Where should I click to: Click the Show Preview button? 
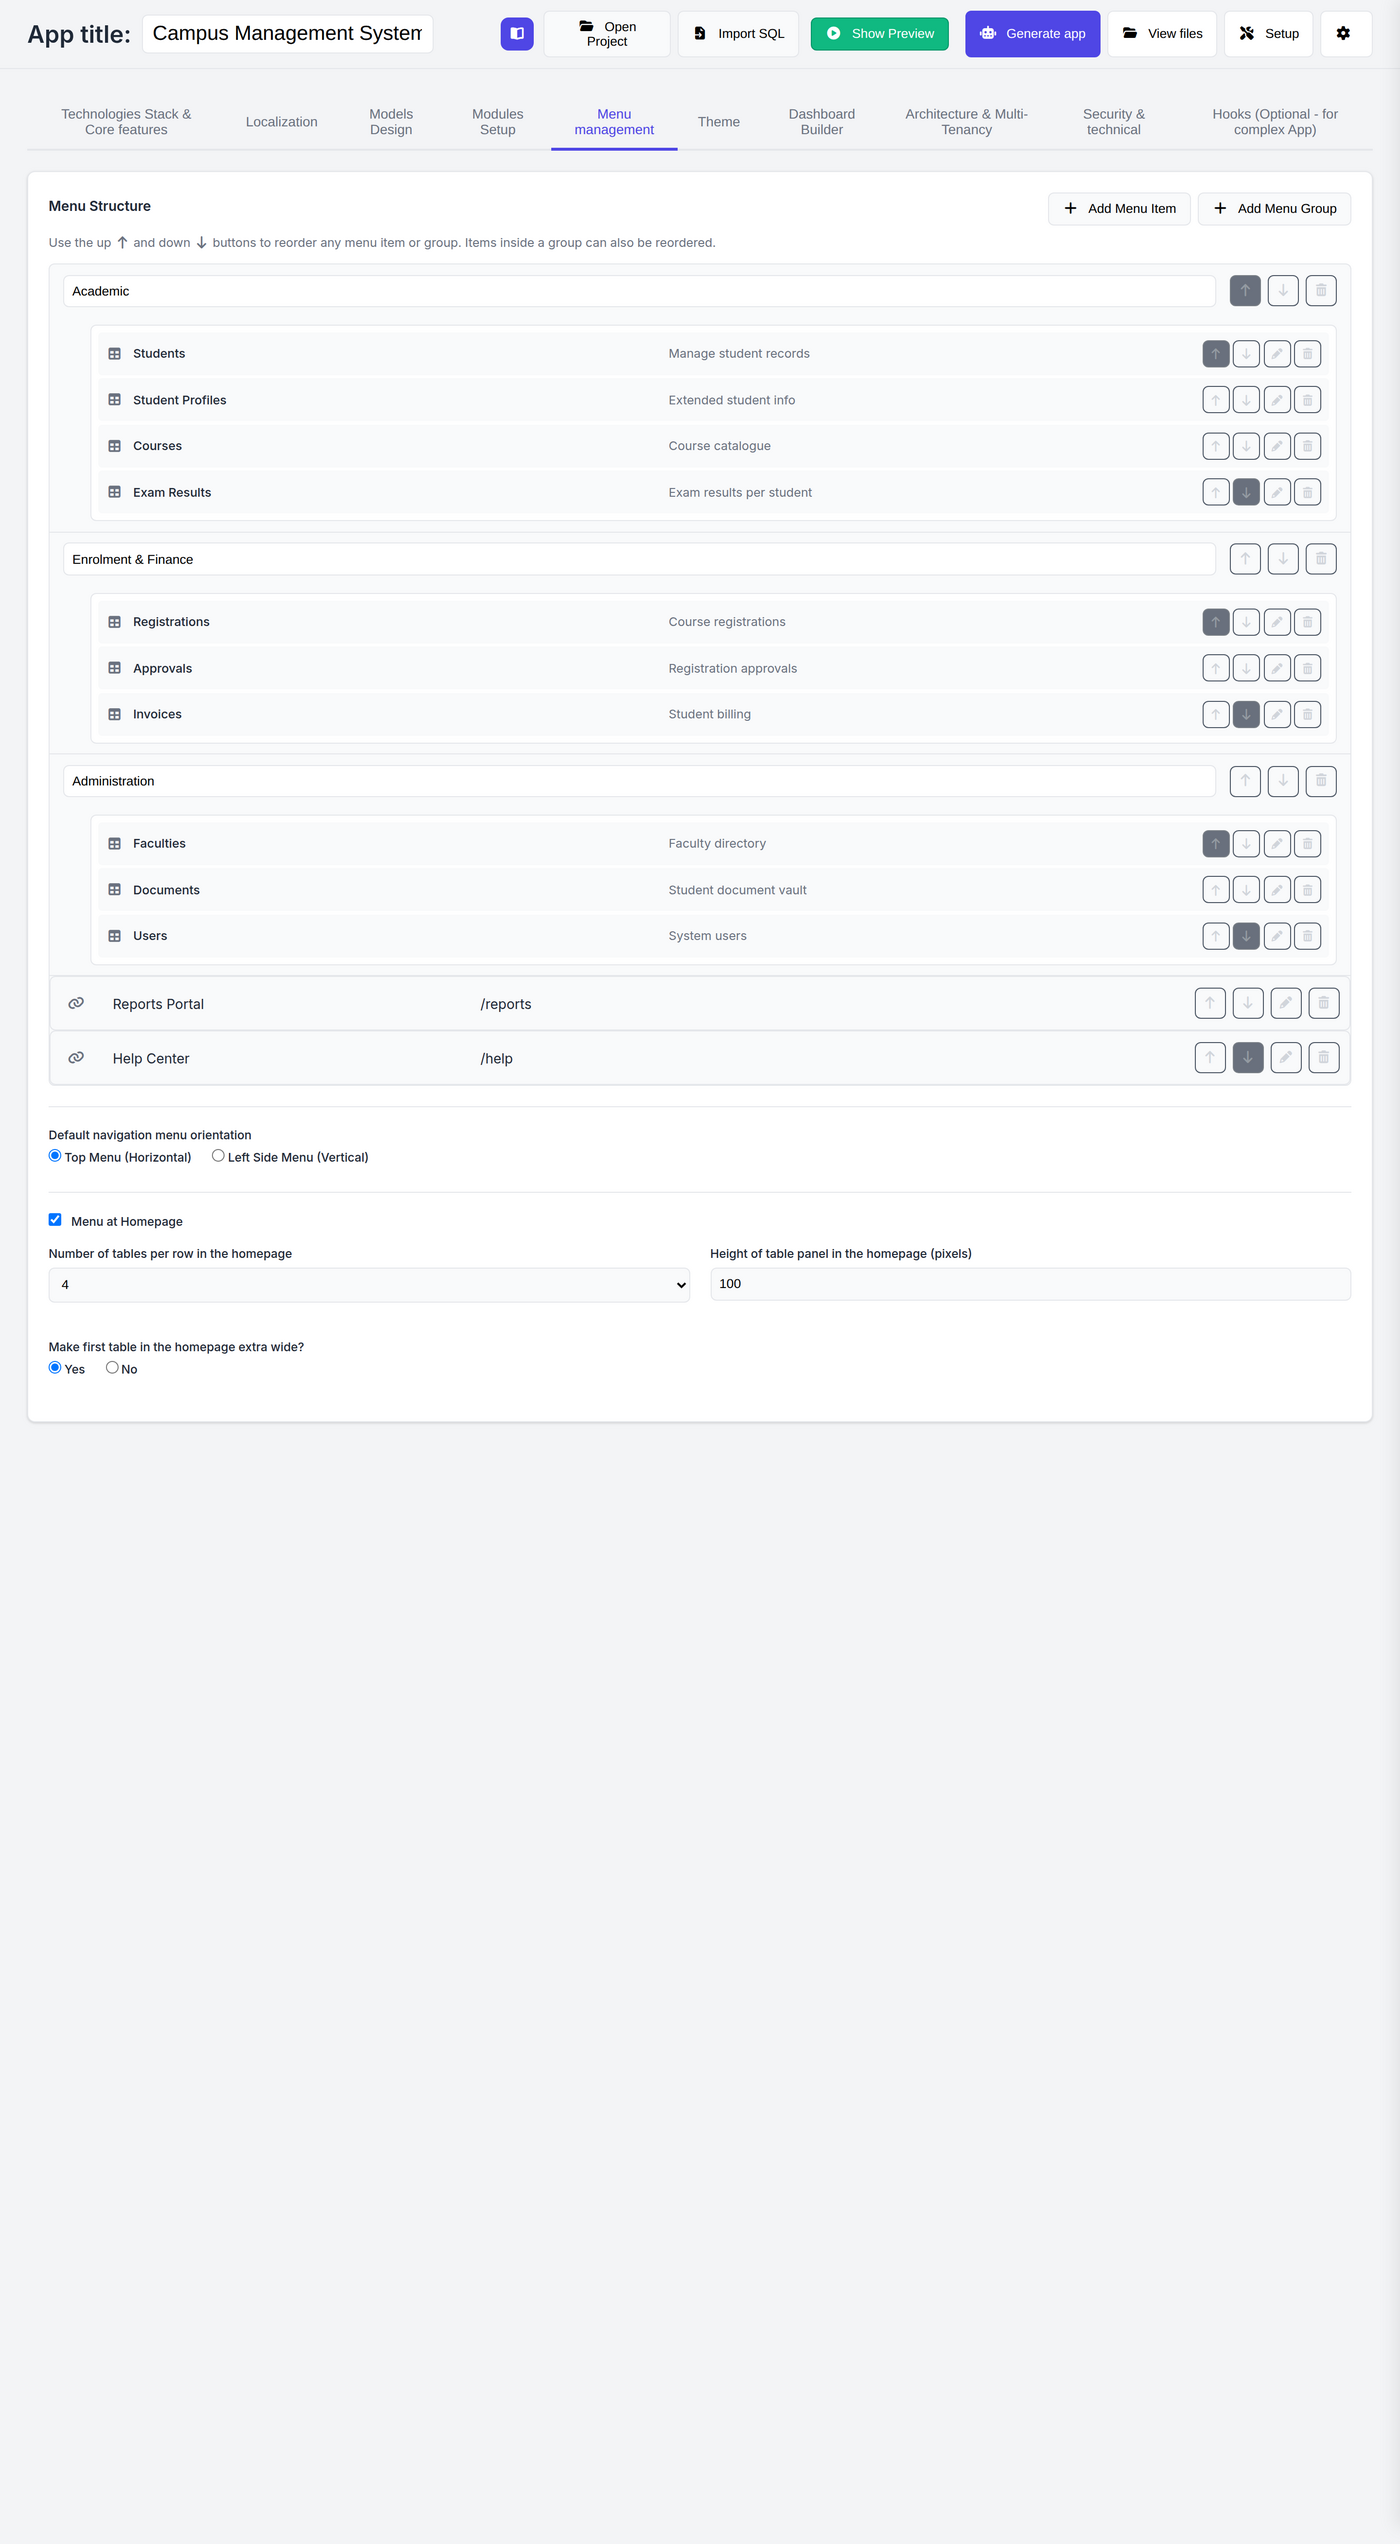point(880,34)
